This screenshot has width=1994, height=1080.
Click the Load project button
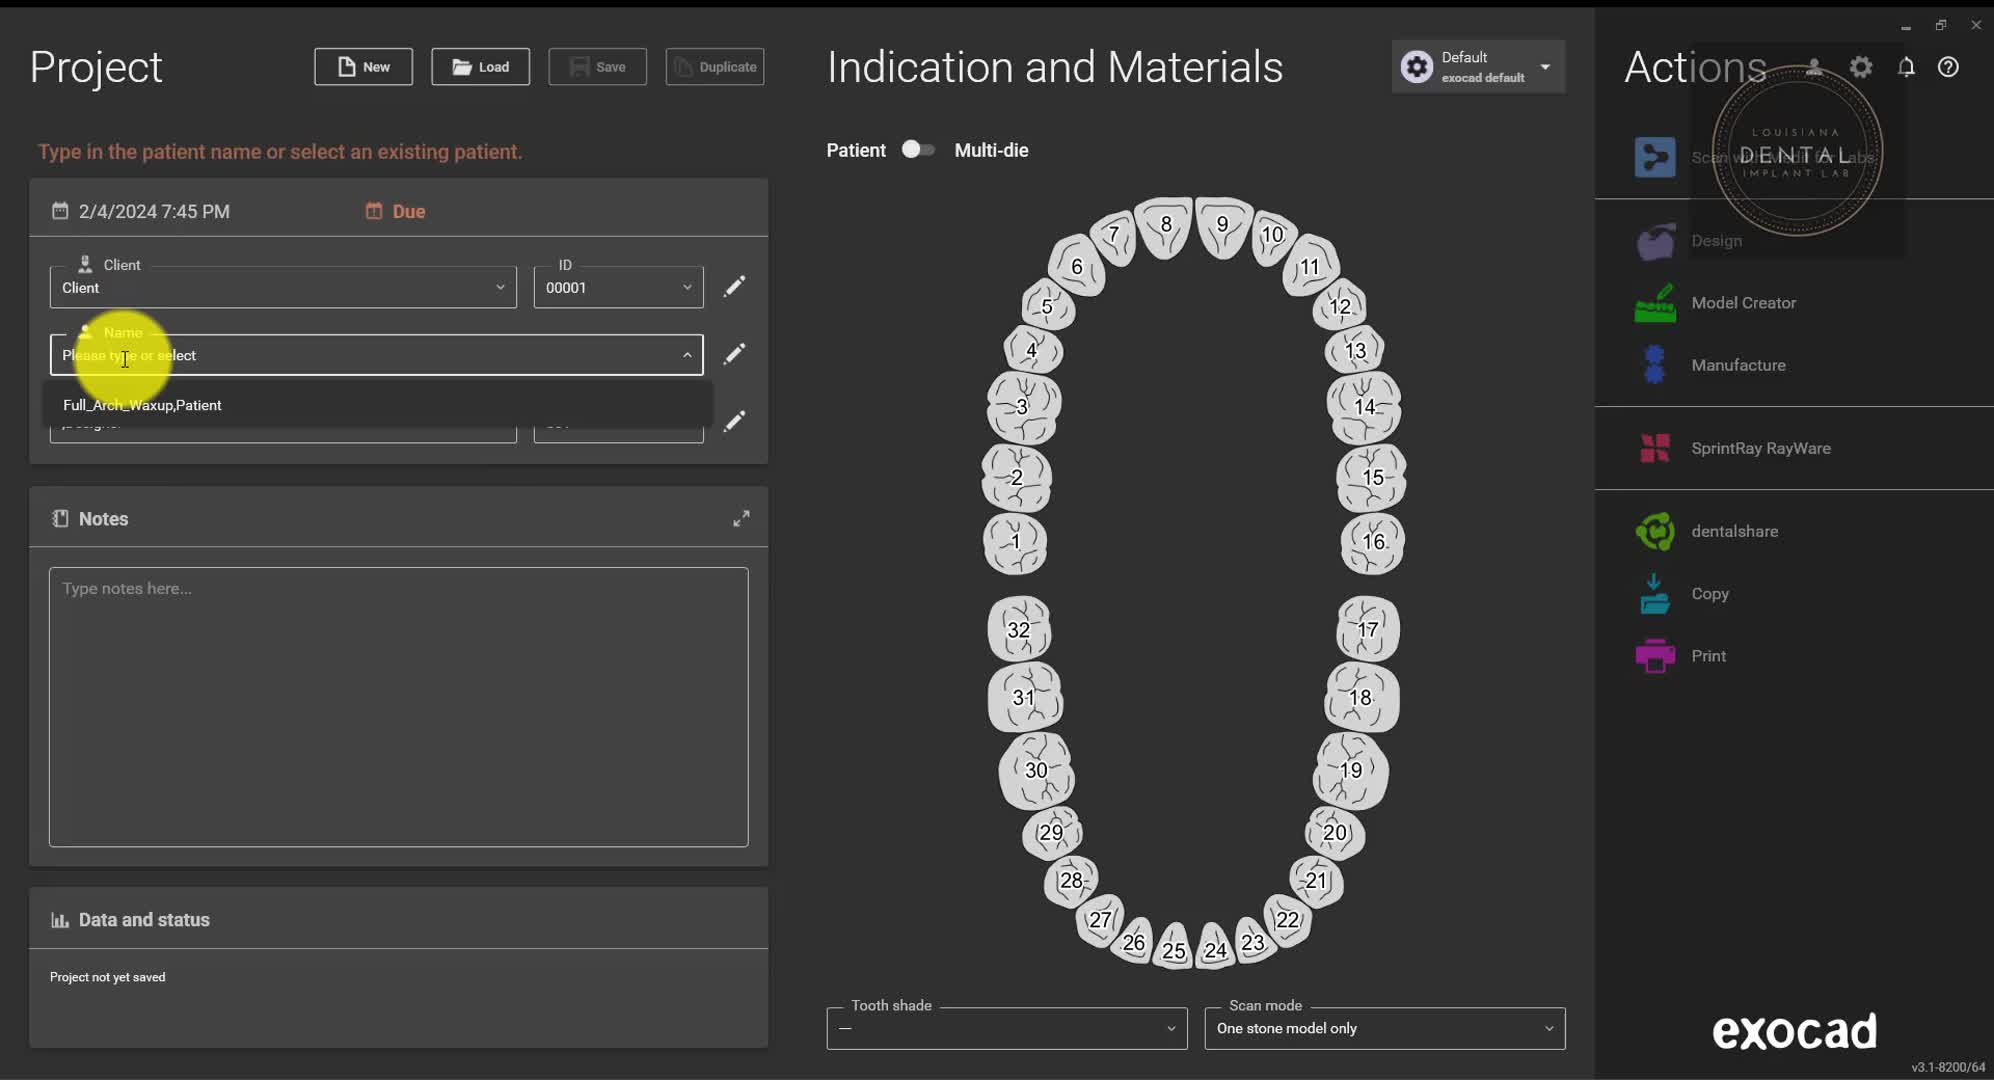click(x=480, y=67)
